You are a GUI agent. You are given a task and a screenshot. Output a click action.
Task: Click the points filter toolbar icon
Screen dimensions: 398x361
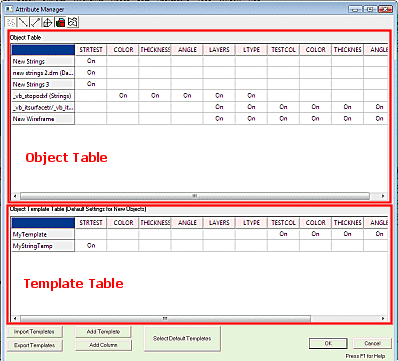click(x=11, y=22)
